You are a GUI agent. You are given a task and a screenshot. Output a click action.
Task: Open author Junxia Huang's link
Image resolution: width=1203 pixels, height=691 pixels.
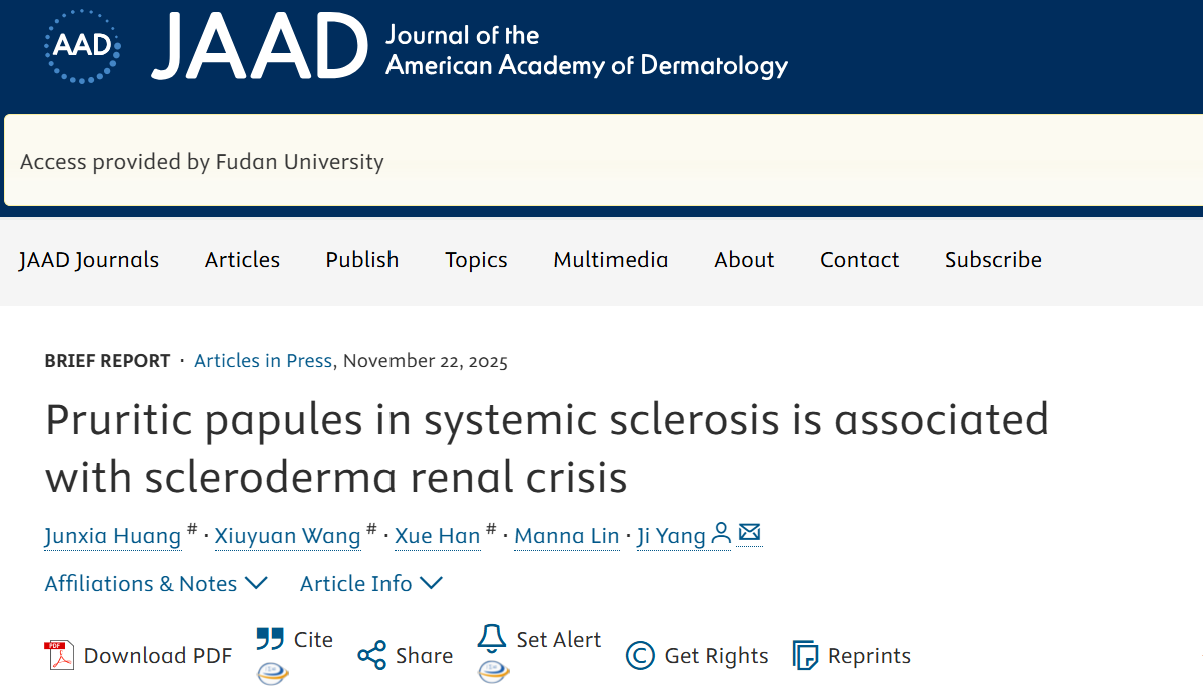113,536
